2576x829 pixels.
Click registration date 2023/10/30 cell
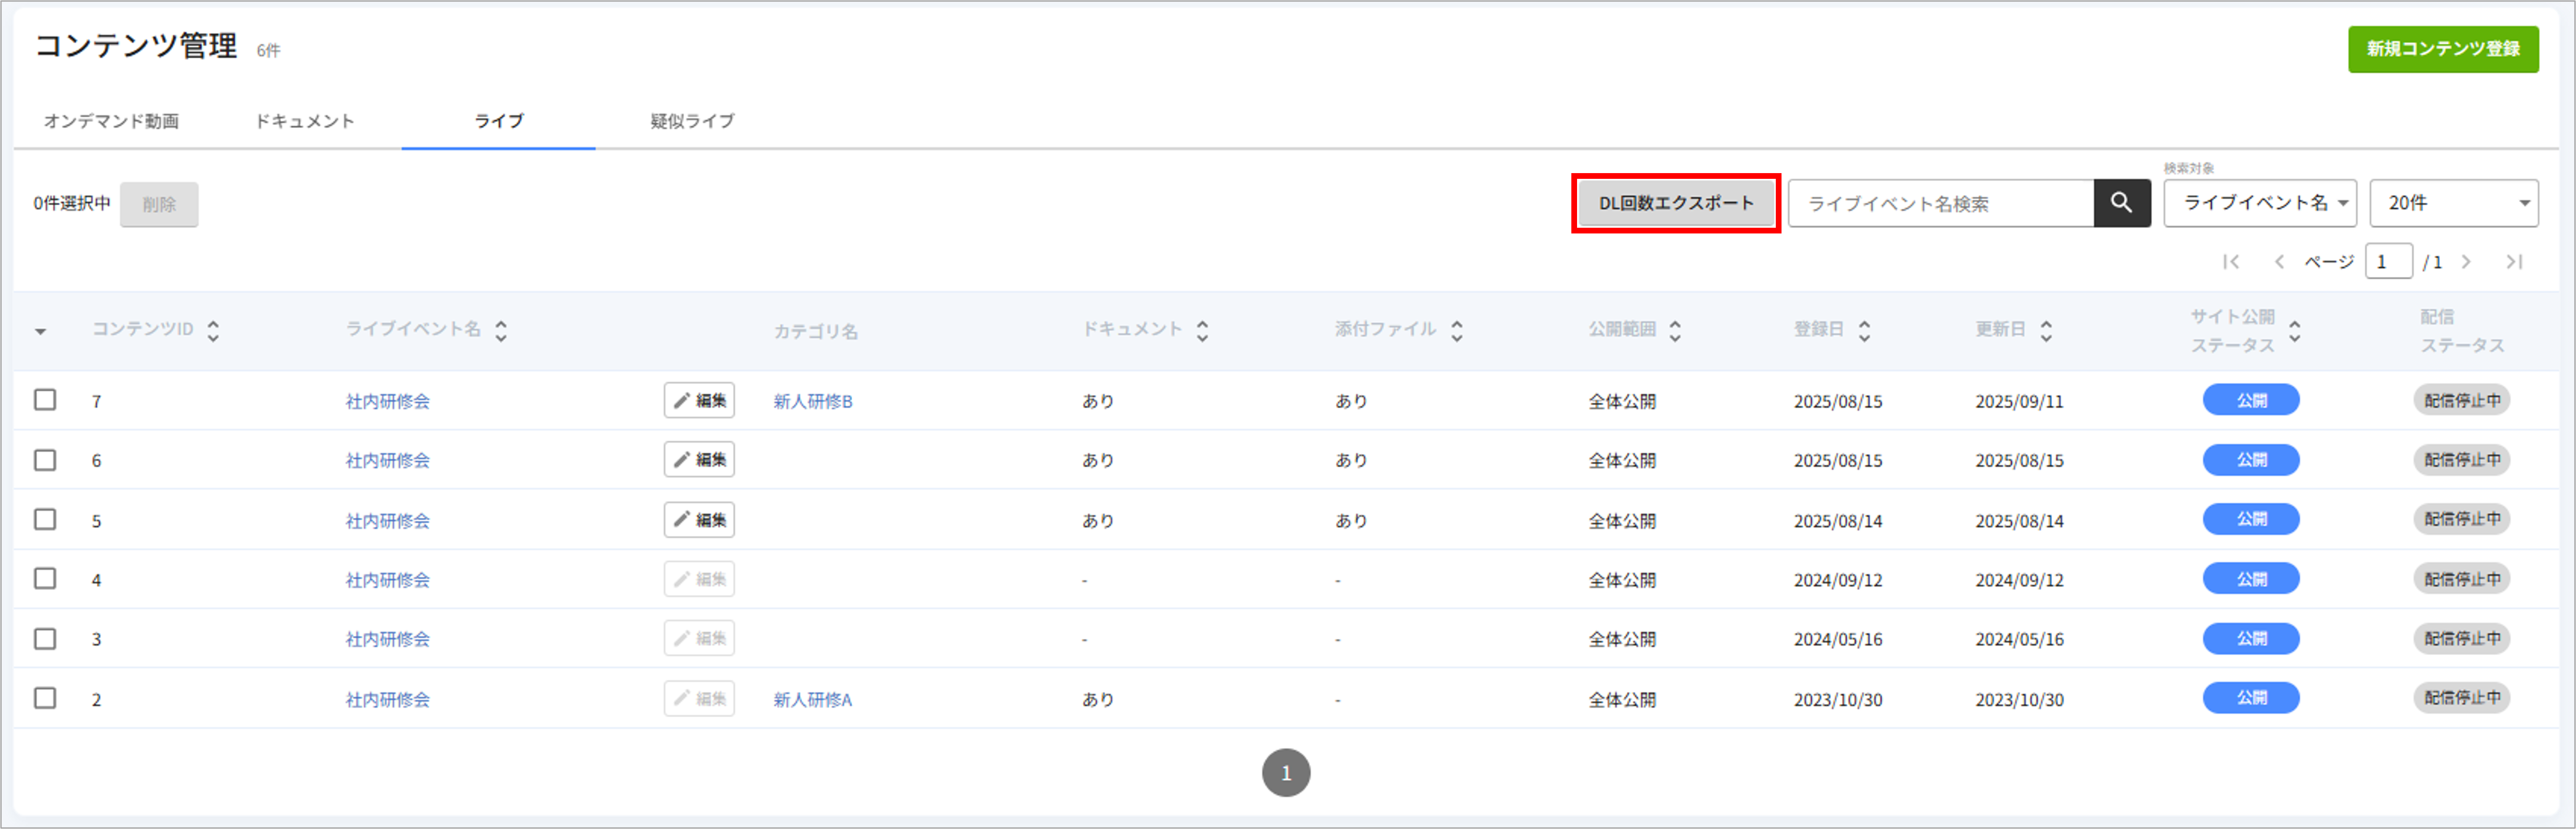tap(1838, 700)
